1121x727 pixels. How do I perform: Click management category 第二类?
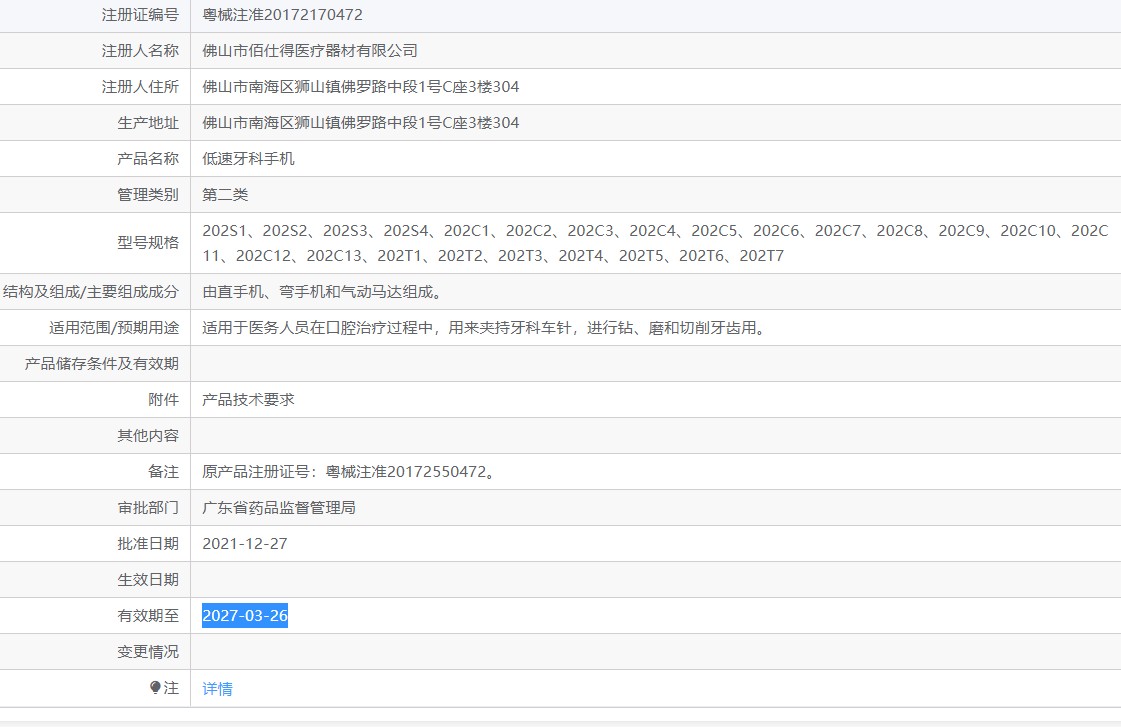coord(225,194)
